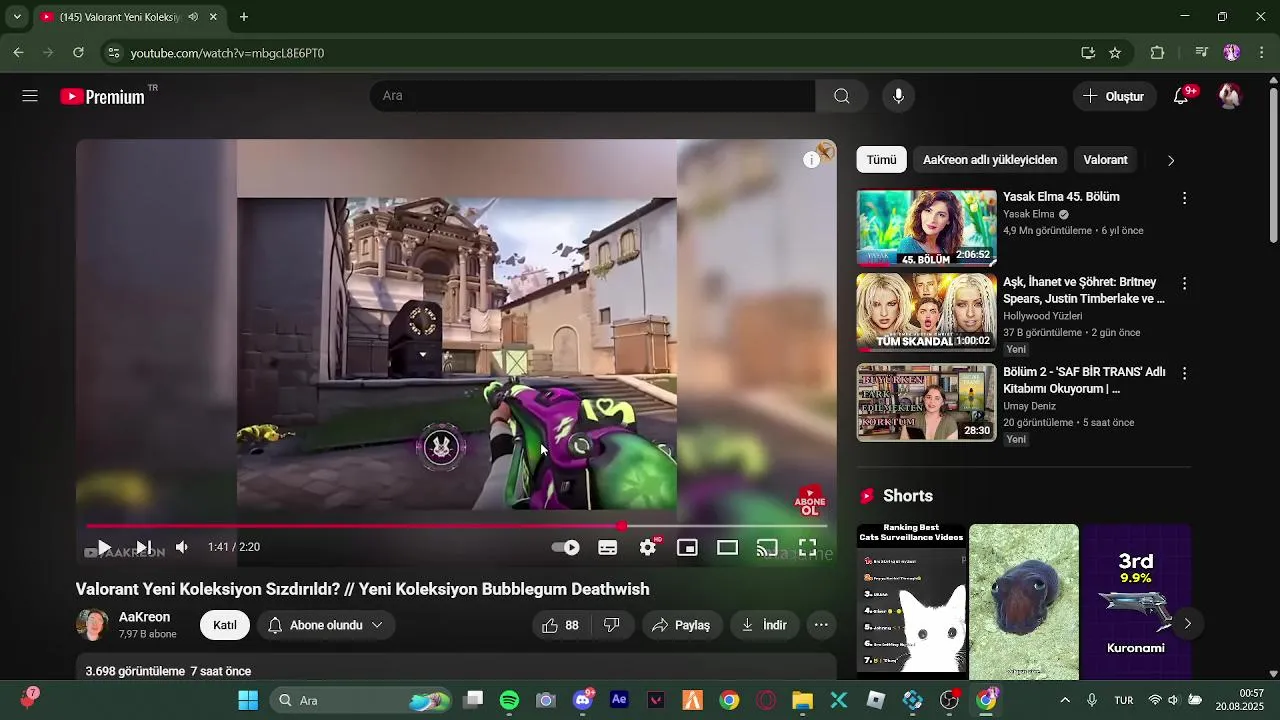Open the cats surveillance Short
Screen dimensions: 1280x720
click(912, 602)
